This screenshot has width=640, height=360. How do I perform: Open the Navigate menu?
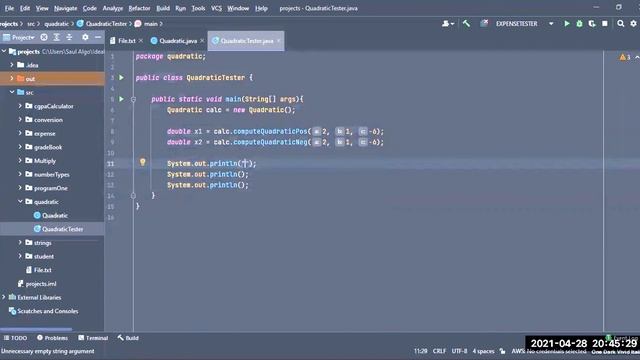point(65,8)
